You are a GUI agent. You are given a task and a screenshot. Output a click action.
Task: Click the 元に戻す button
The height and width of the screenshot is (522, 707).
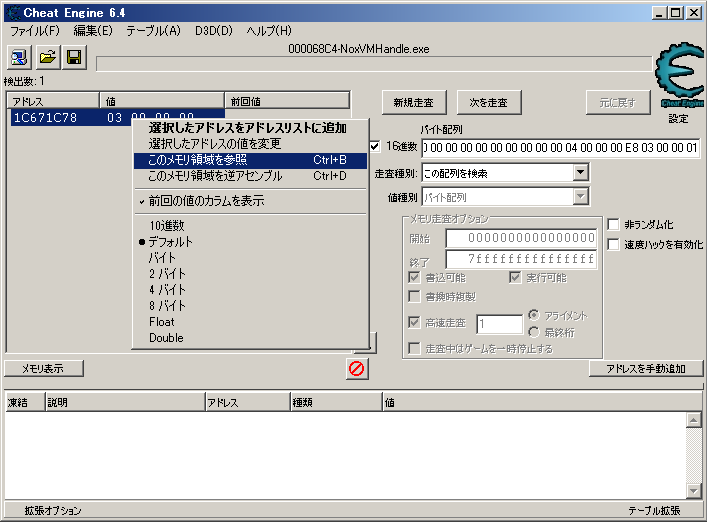click(x=618, y=102)
